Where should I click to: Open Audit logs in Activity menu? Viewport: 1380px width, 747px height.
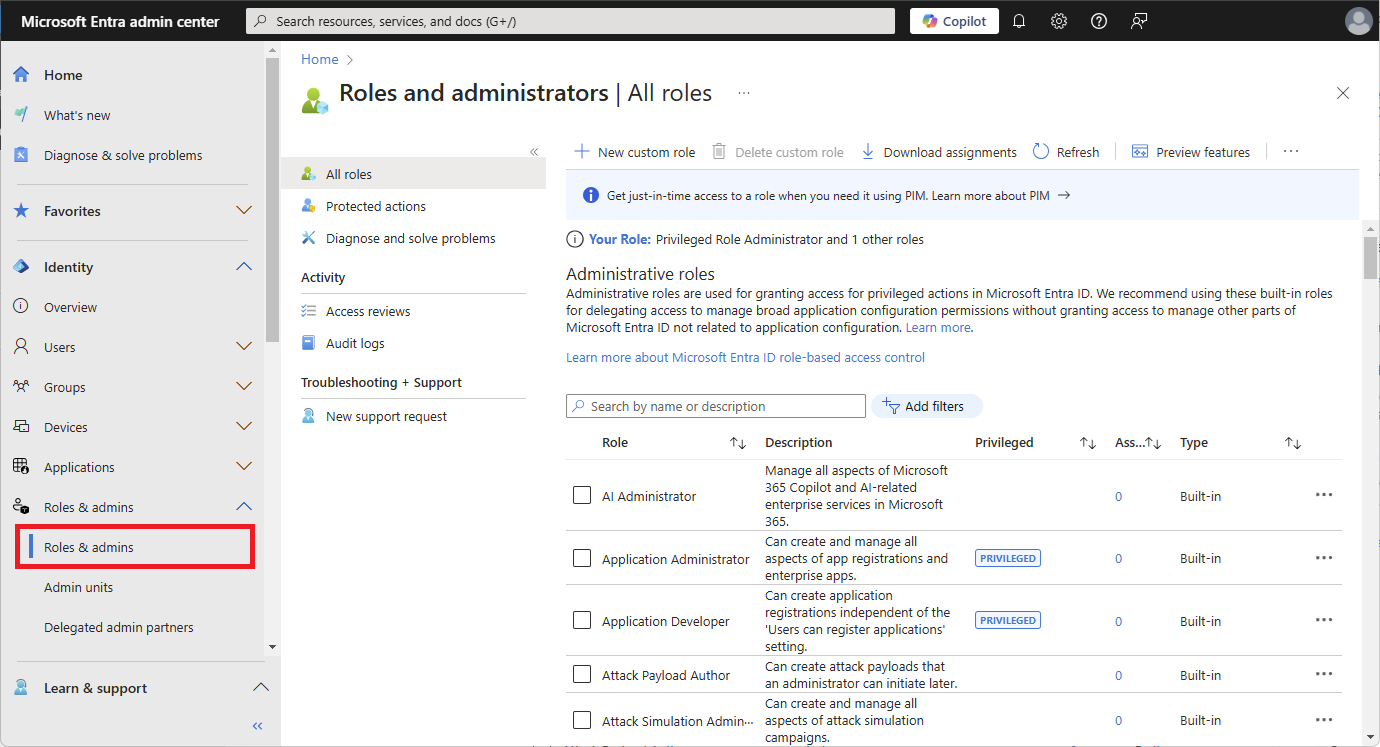tap(355, 343)
